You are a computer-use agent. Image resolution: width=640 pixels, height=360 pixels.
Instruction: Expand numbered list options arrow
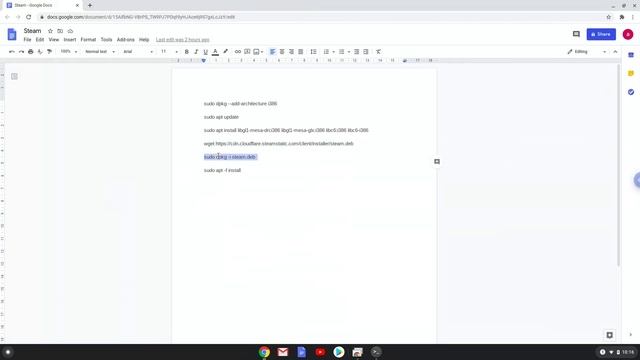(333, 52)
